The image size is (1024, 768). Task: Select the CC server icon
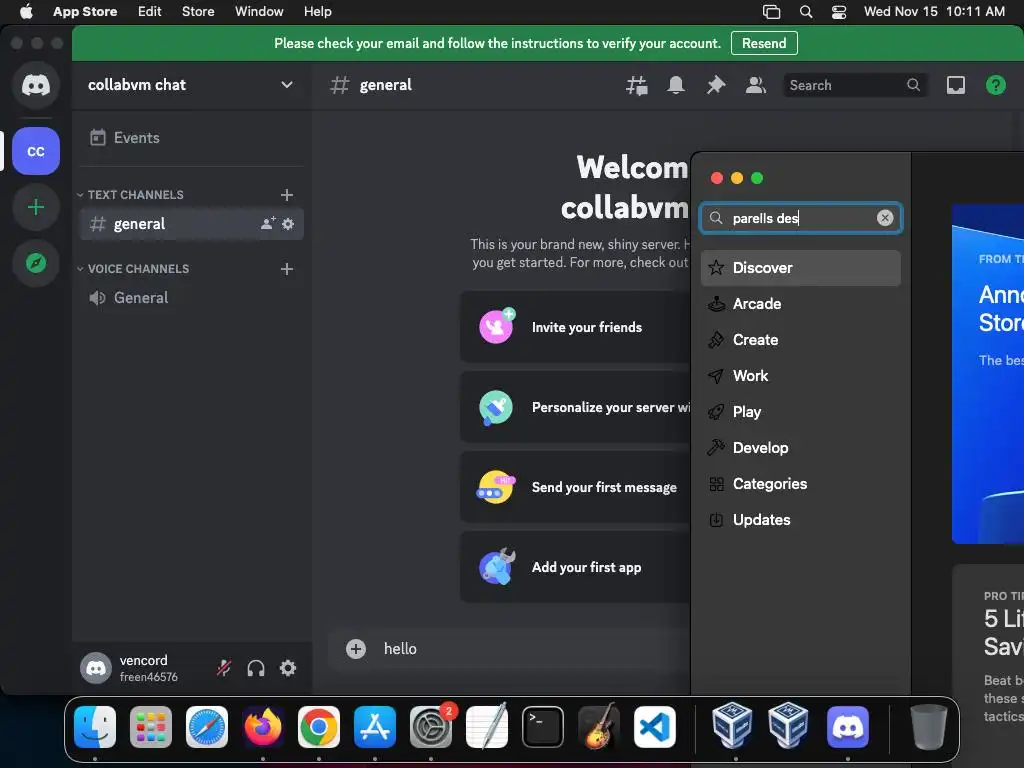[36, 151]
